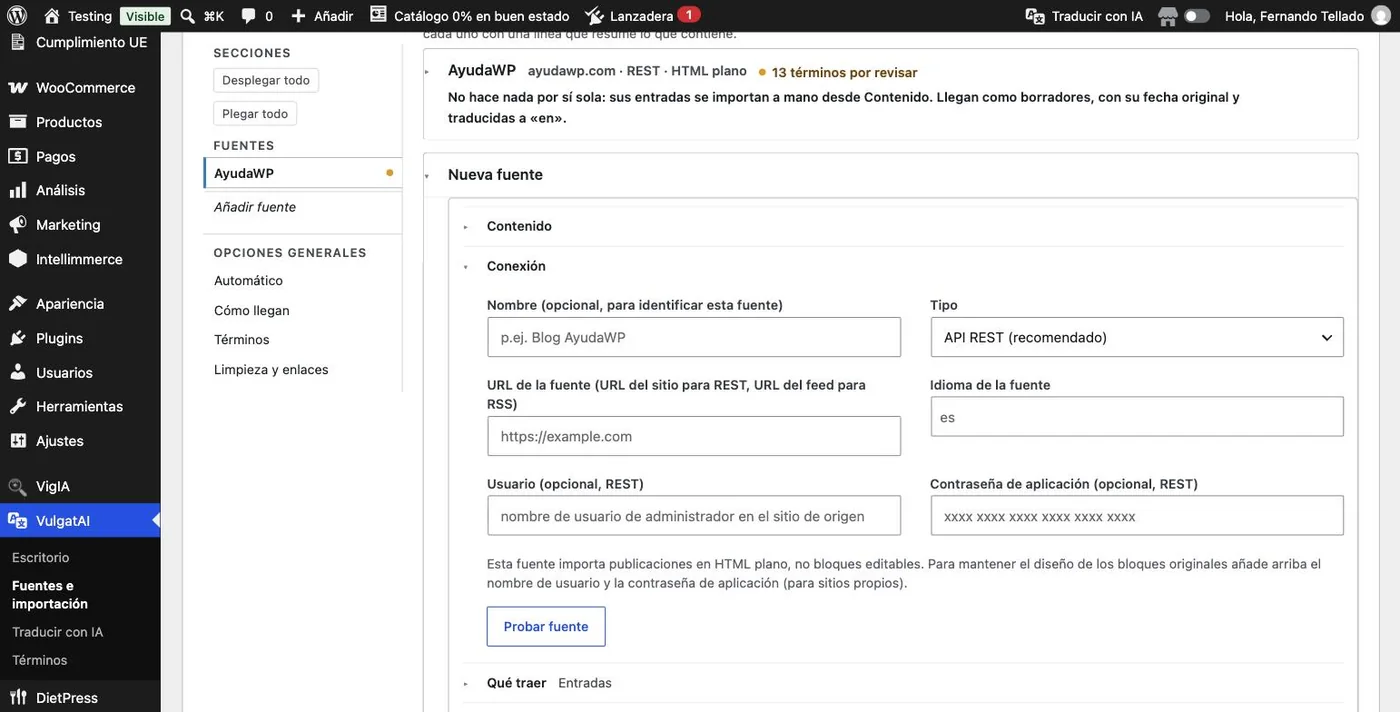Click the Lanzadera rocket icon
This screenshot has height=712, width=1400.
[594, 16]
